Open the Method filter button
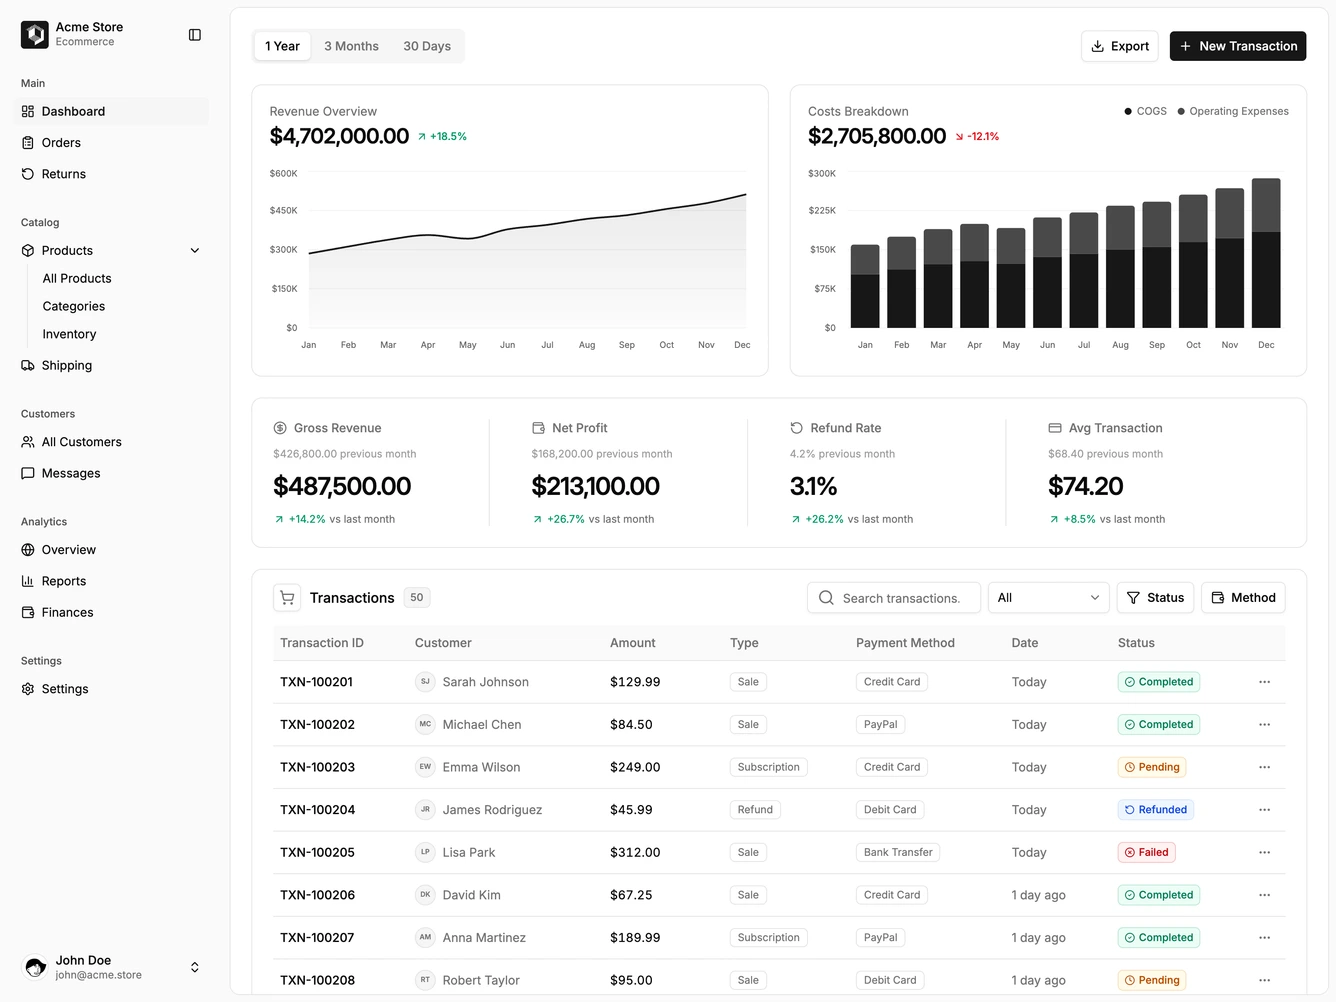The image size is (1336, 1002). (1243, 598)
